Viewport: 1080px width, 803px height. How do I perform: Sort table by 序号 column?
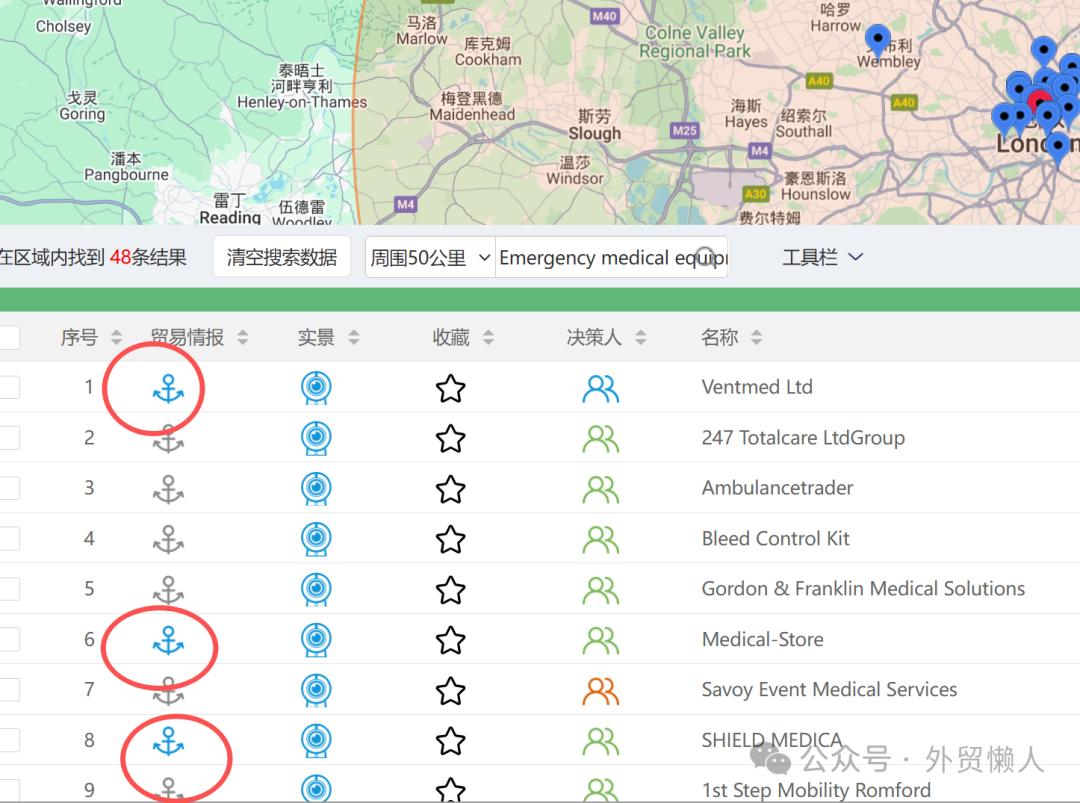pos(116,337)
